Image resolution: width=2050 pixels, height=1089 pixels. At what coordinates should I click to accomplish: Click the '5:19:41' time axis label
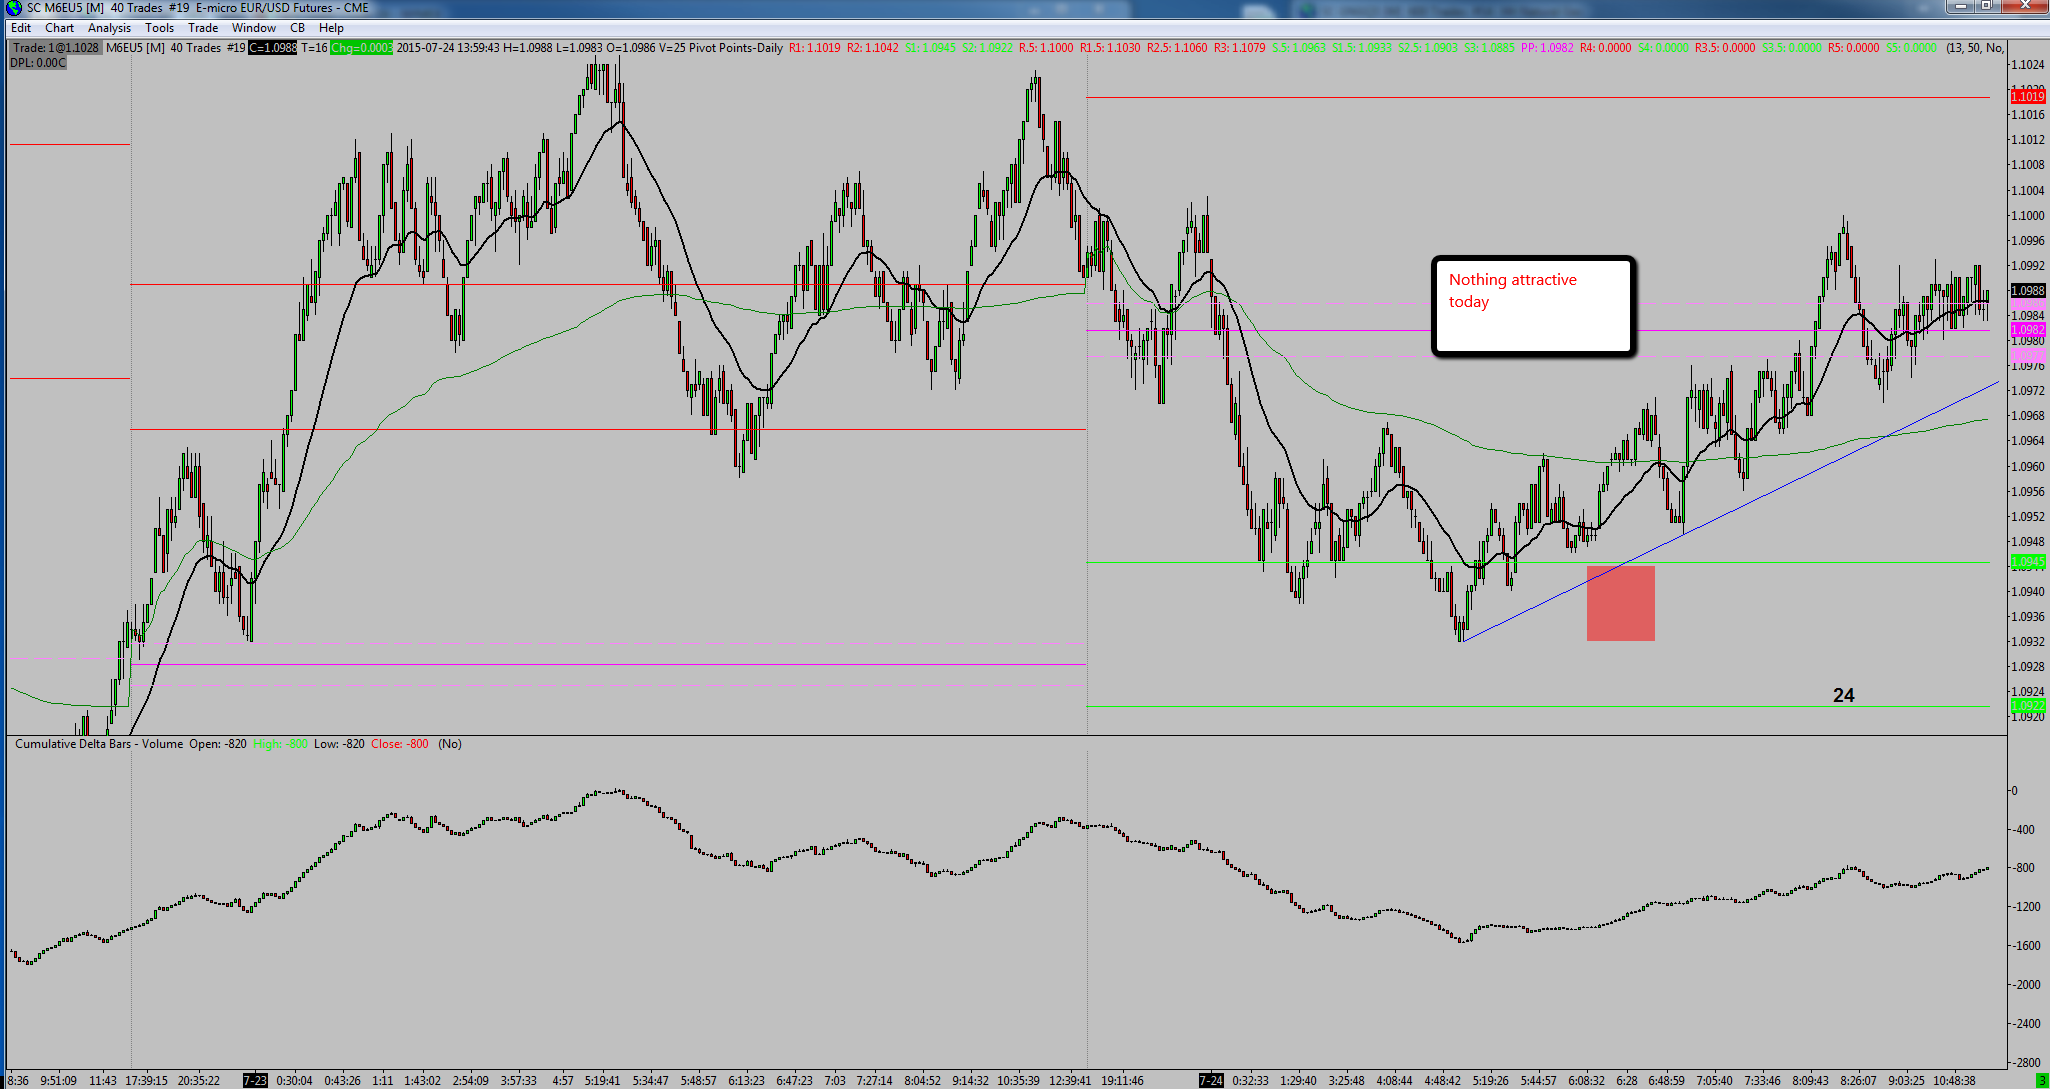[x=603, y=1080]
